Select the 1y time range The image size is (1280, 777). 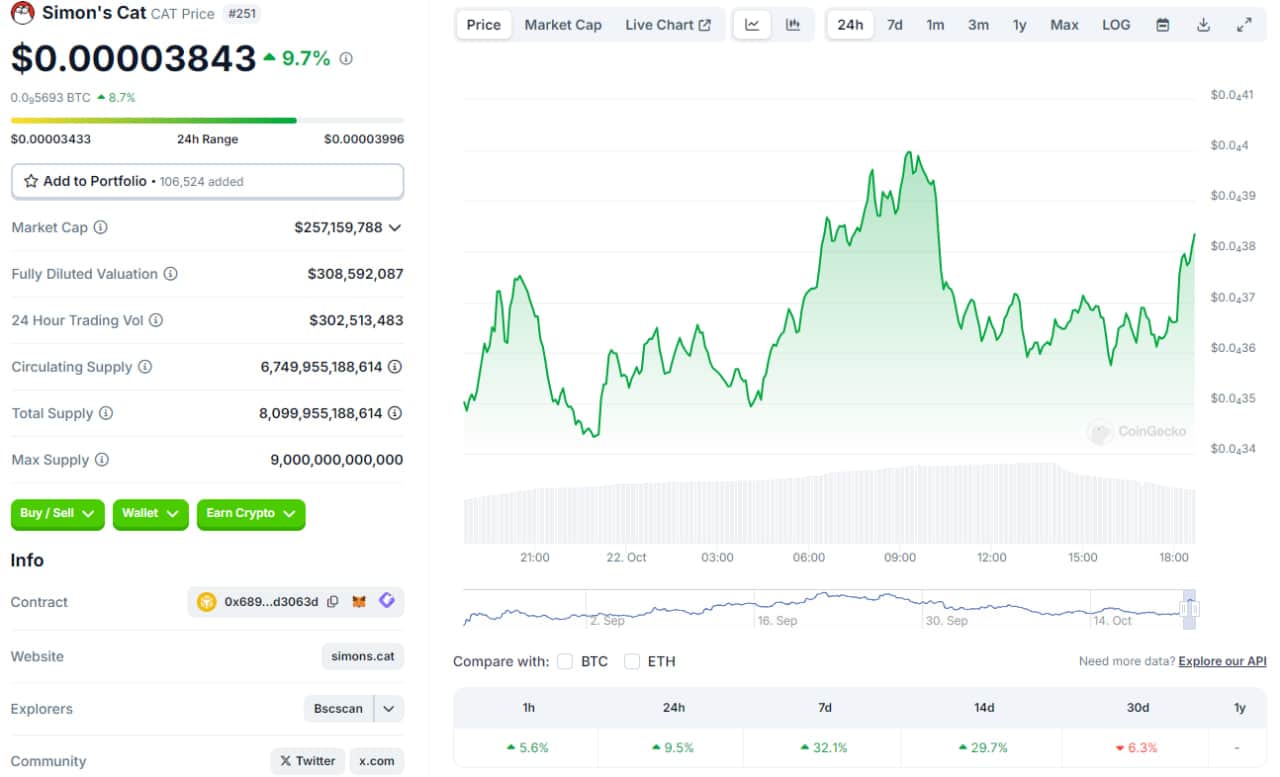click(1019, 25)
